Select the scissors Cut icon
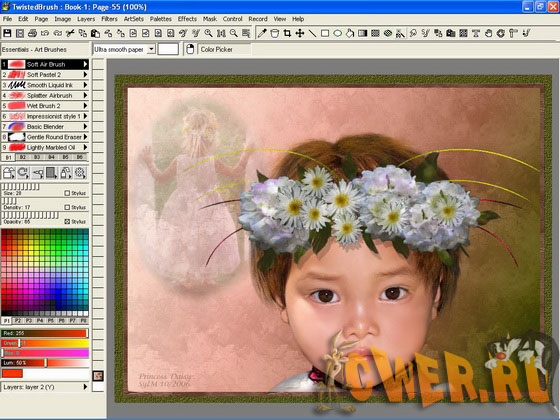 pyautogui.click(x=70, y=33)
